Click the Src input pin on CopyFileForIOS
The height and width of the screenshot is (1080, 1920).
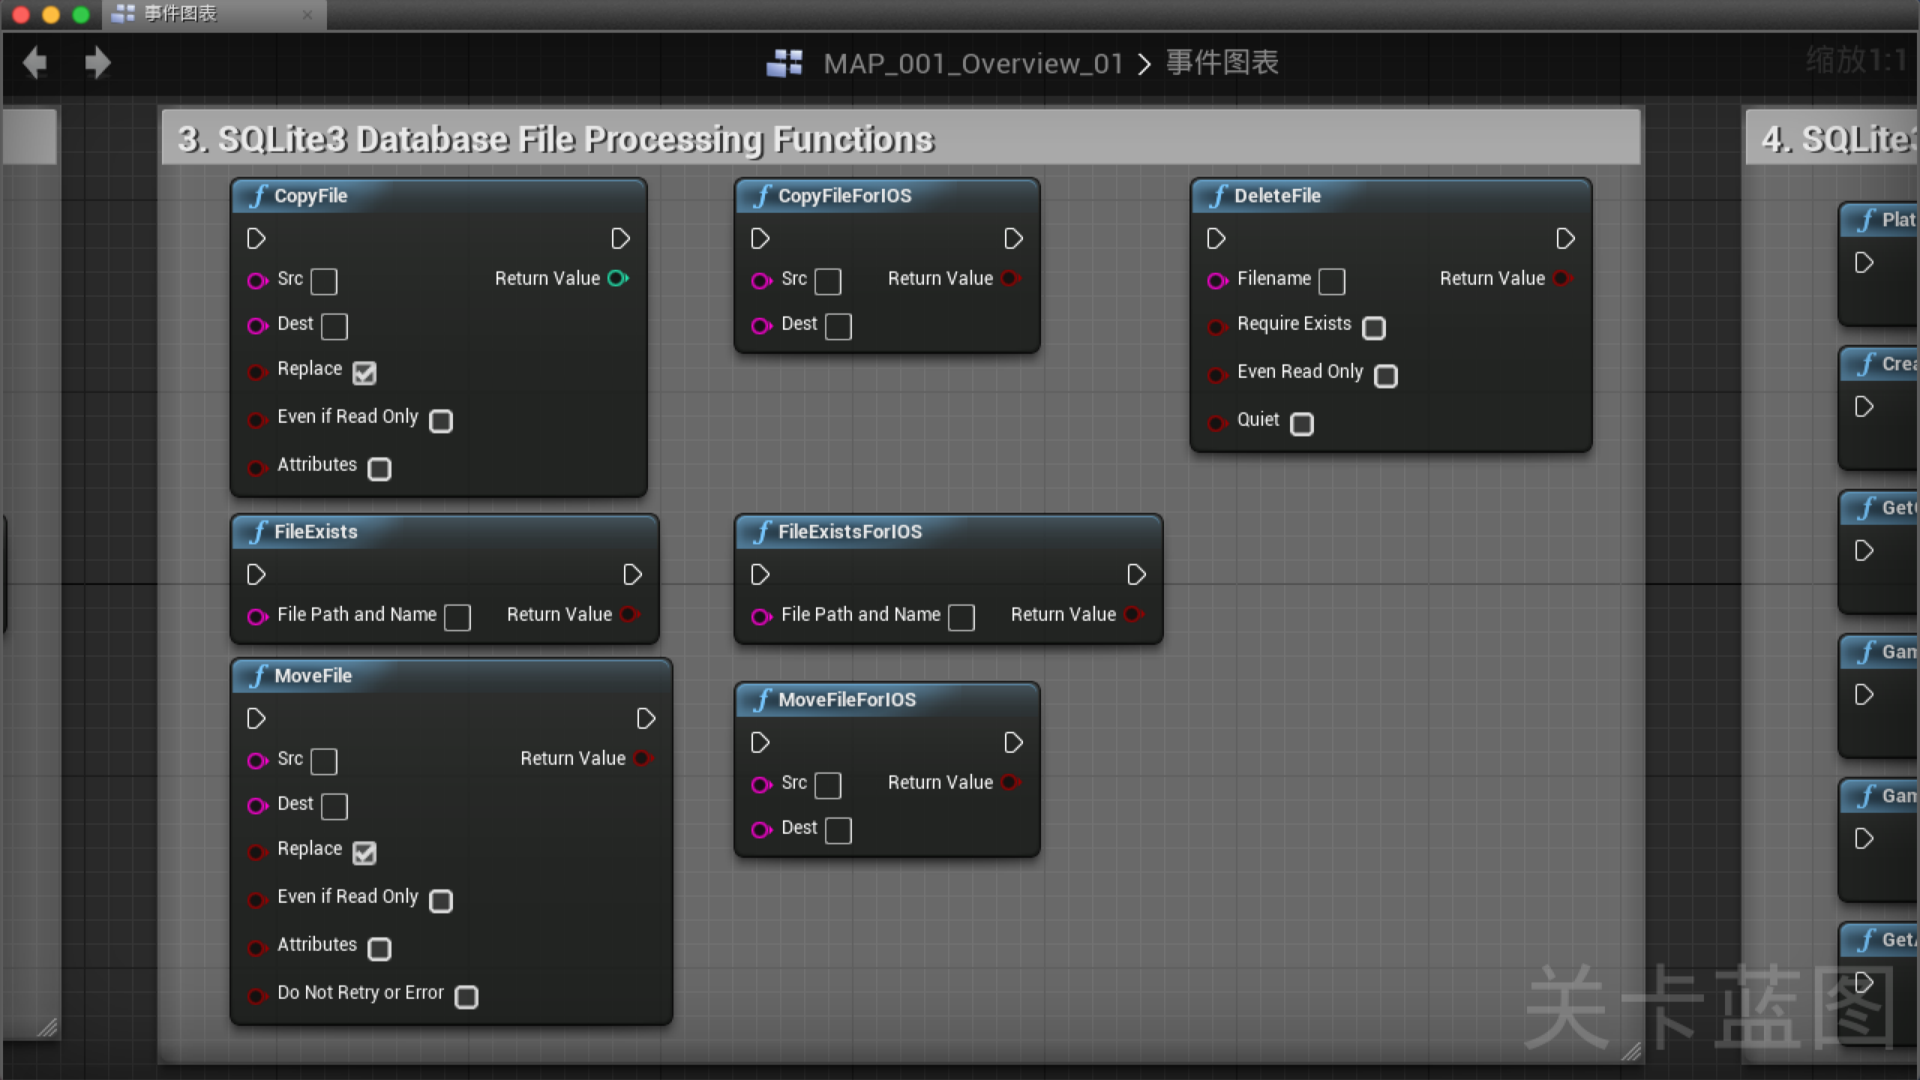[760, 282]
